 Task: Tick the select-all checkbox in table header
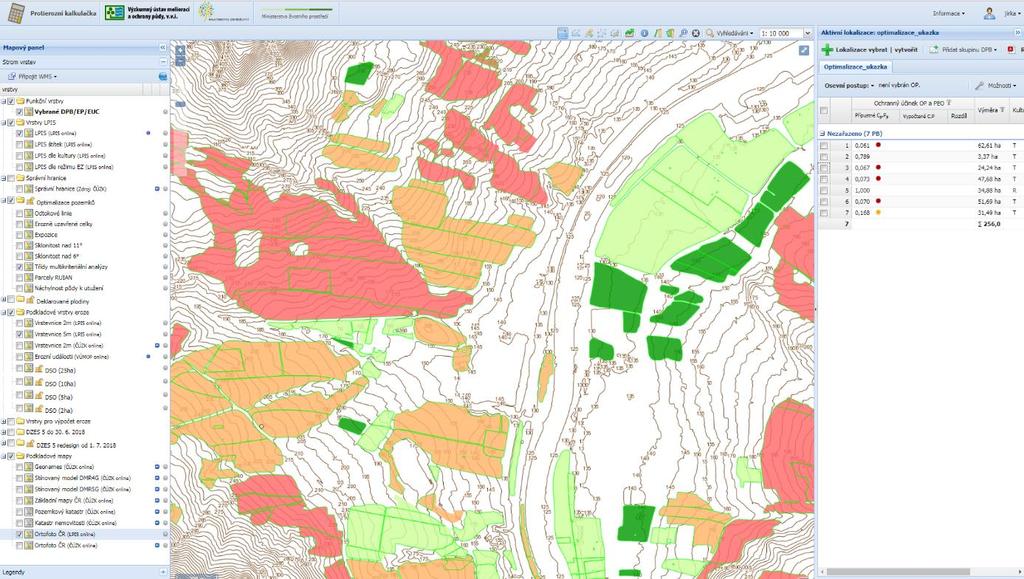click(x=824, y=110)
